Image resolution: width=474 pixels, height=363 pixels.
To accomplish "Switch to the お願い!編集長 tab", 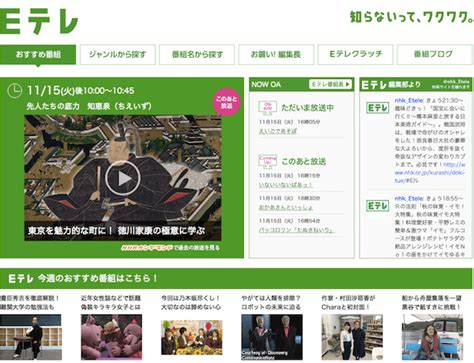I will [x=276, y=54].
